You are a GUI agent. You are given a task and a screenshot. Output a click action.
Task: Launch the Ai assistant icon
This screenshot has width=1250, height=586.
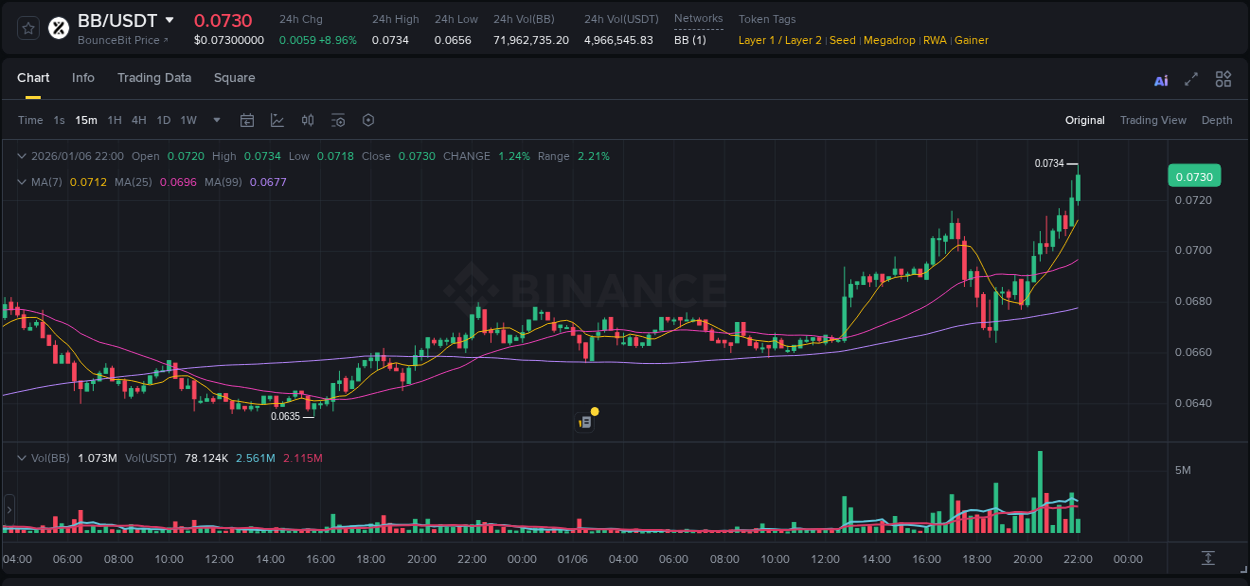[x=1160, y=79]
